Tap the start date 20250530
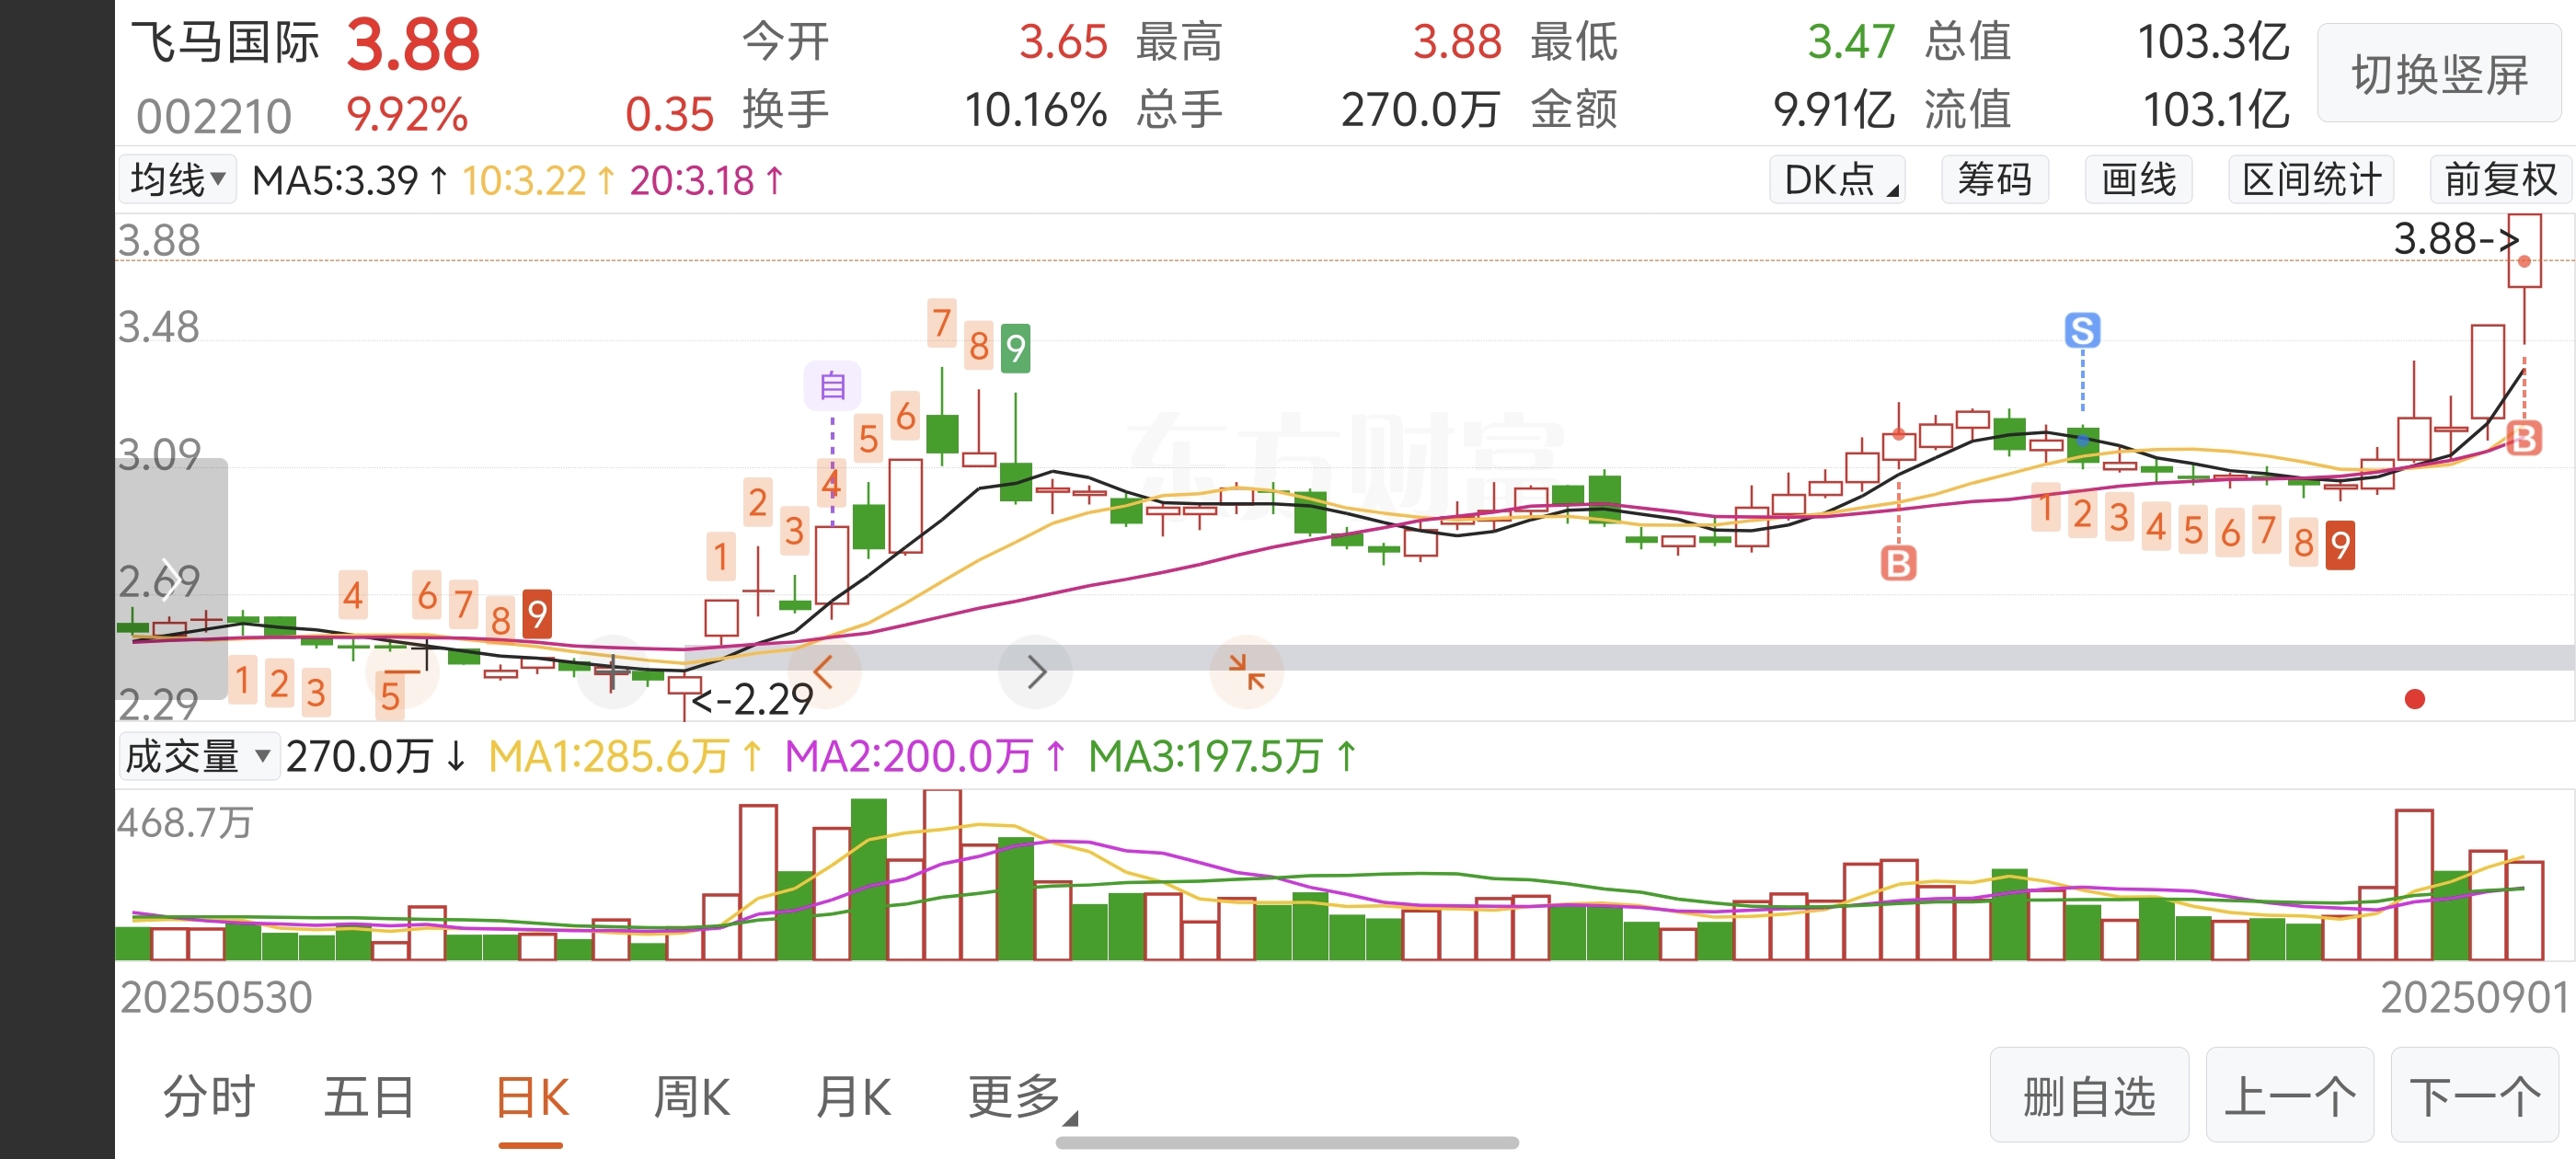 (x=216, y=997)
